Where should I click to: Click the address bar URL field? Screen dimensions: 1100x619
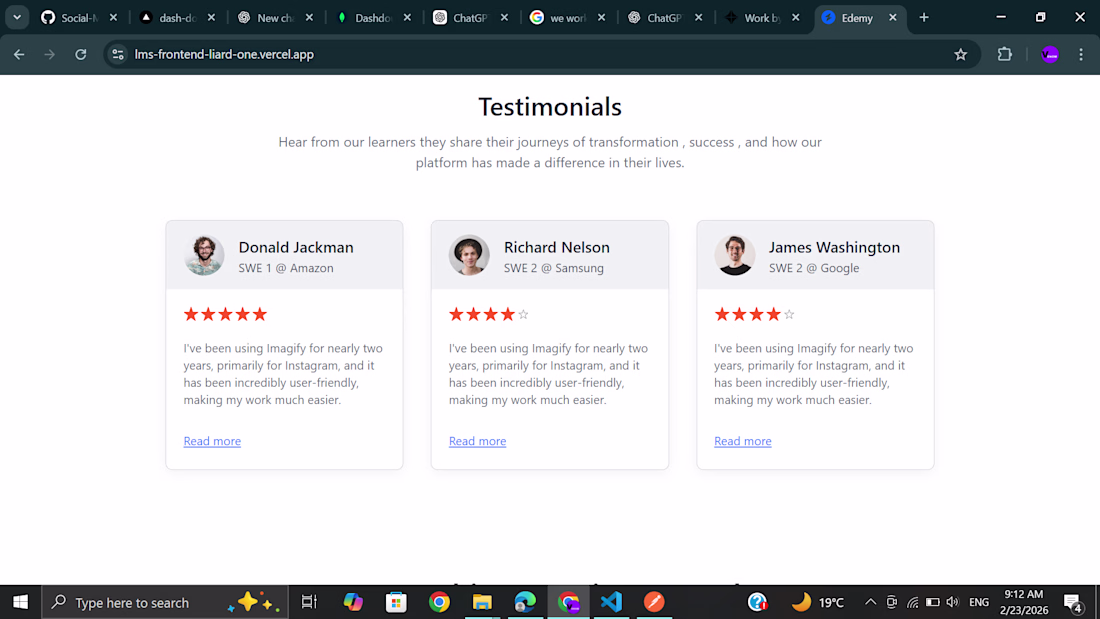tap(540, 54)
